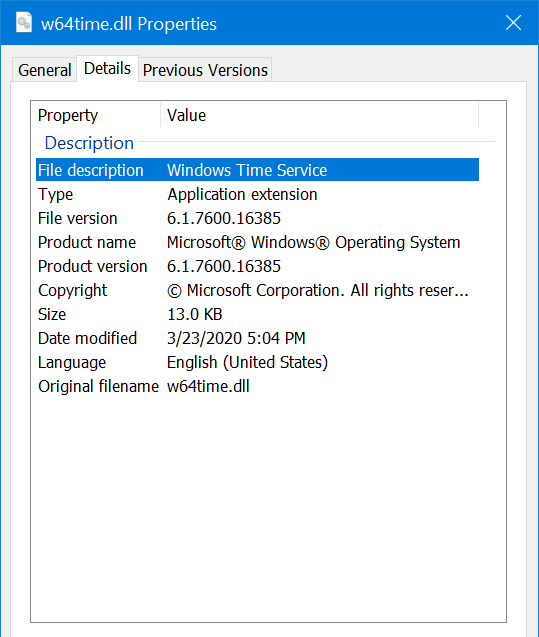Click the Windows Time Service value

click(247, 170)
